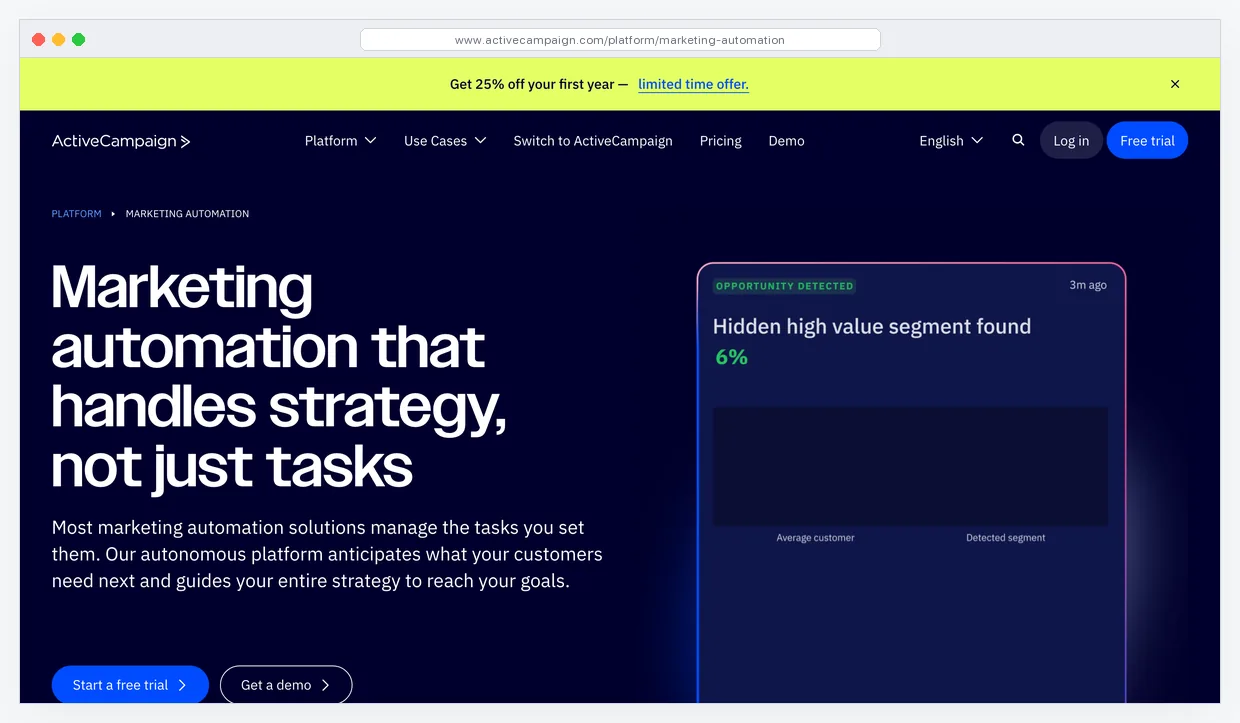Screen dimensions: 1240x723
Task: Click the green macOS maximize button
Action: (79, 39)
